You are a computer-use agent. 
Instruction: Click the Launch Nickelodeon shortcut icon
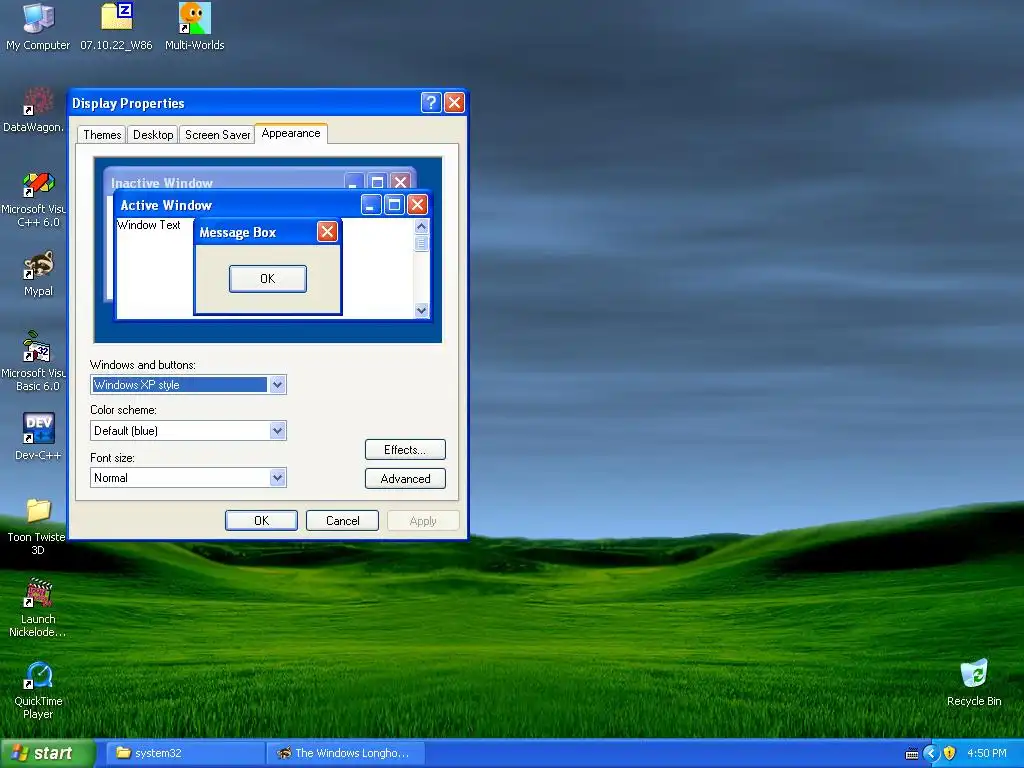[38, 607]
